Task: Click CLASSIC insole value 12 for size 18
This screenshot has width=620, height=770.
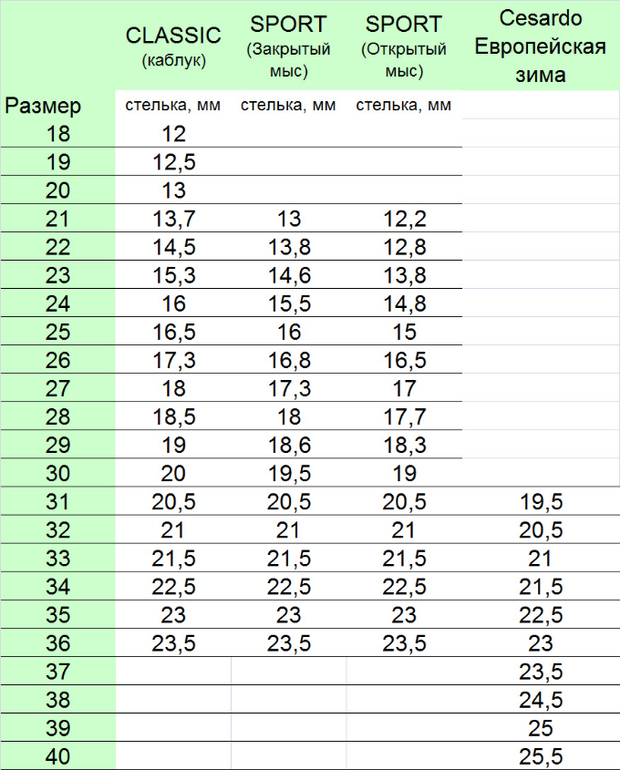Action: pos(174,134)
